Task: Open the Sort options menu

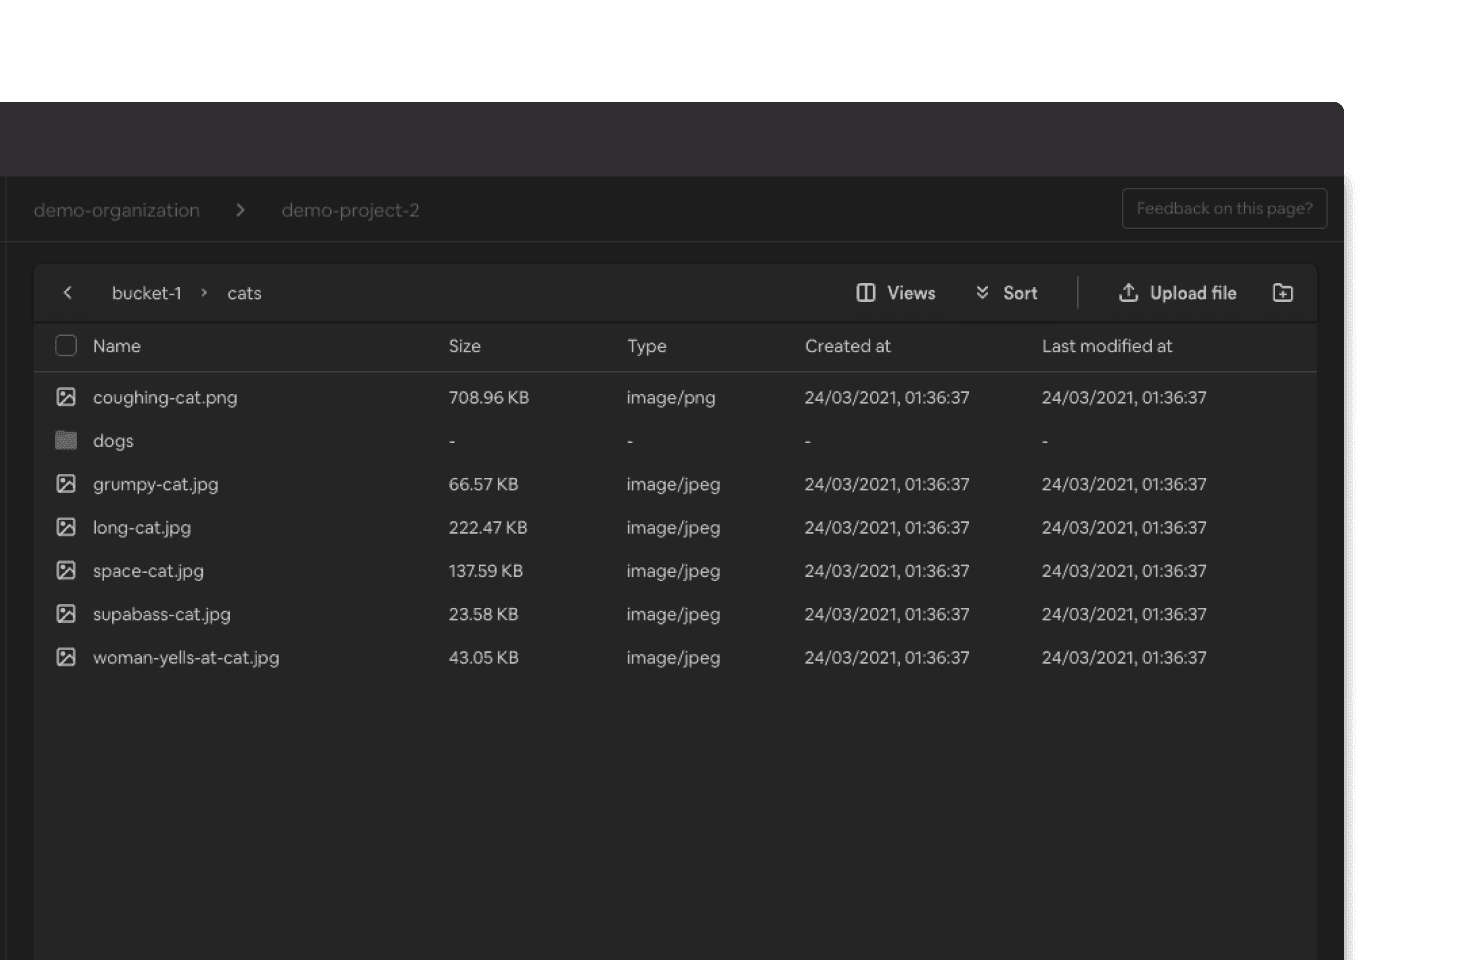Action: coord(1019,292)
